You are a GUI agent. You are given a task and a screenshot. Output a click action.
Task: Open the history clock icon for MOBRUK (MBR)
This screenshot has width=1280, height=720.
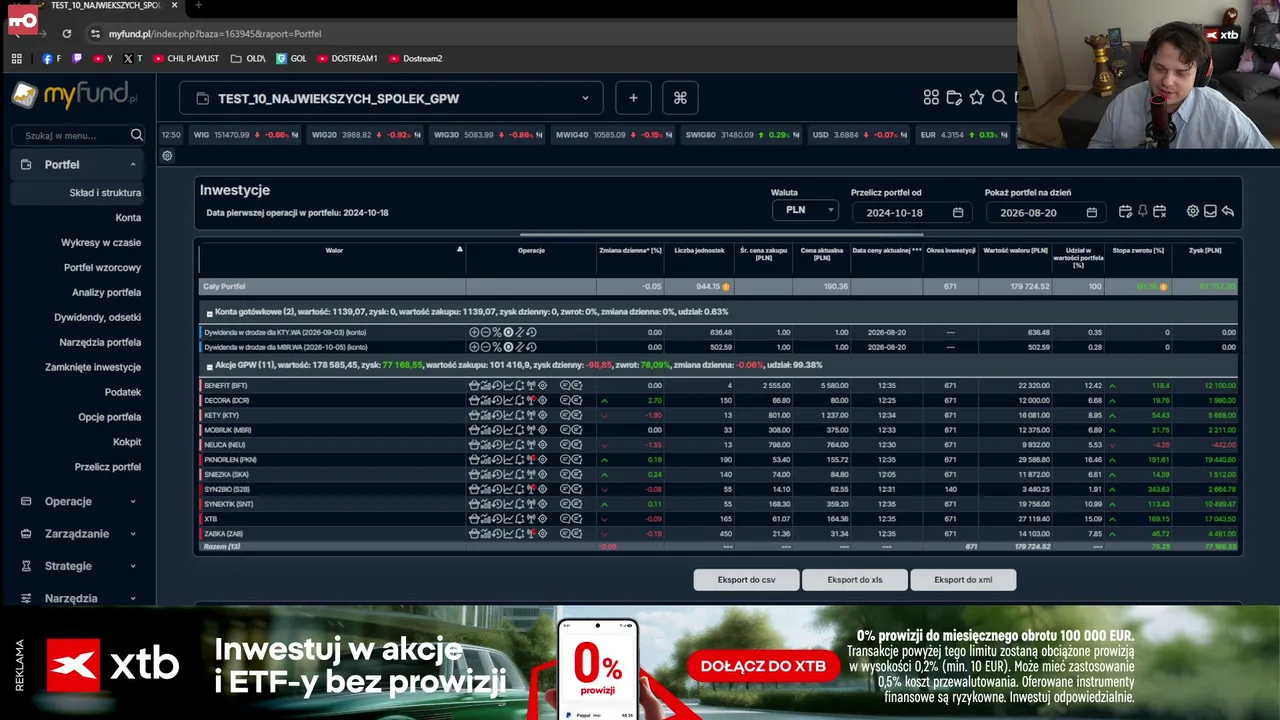(497, 430)
